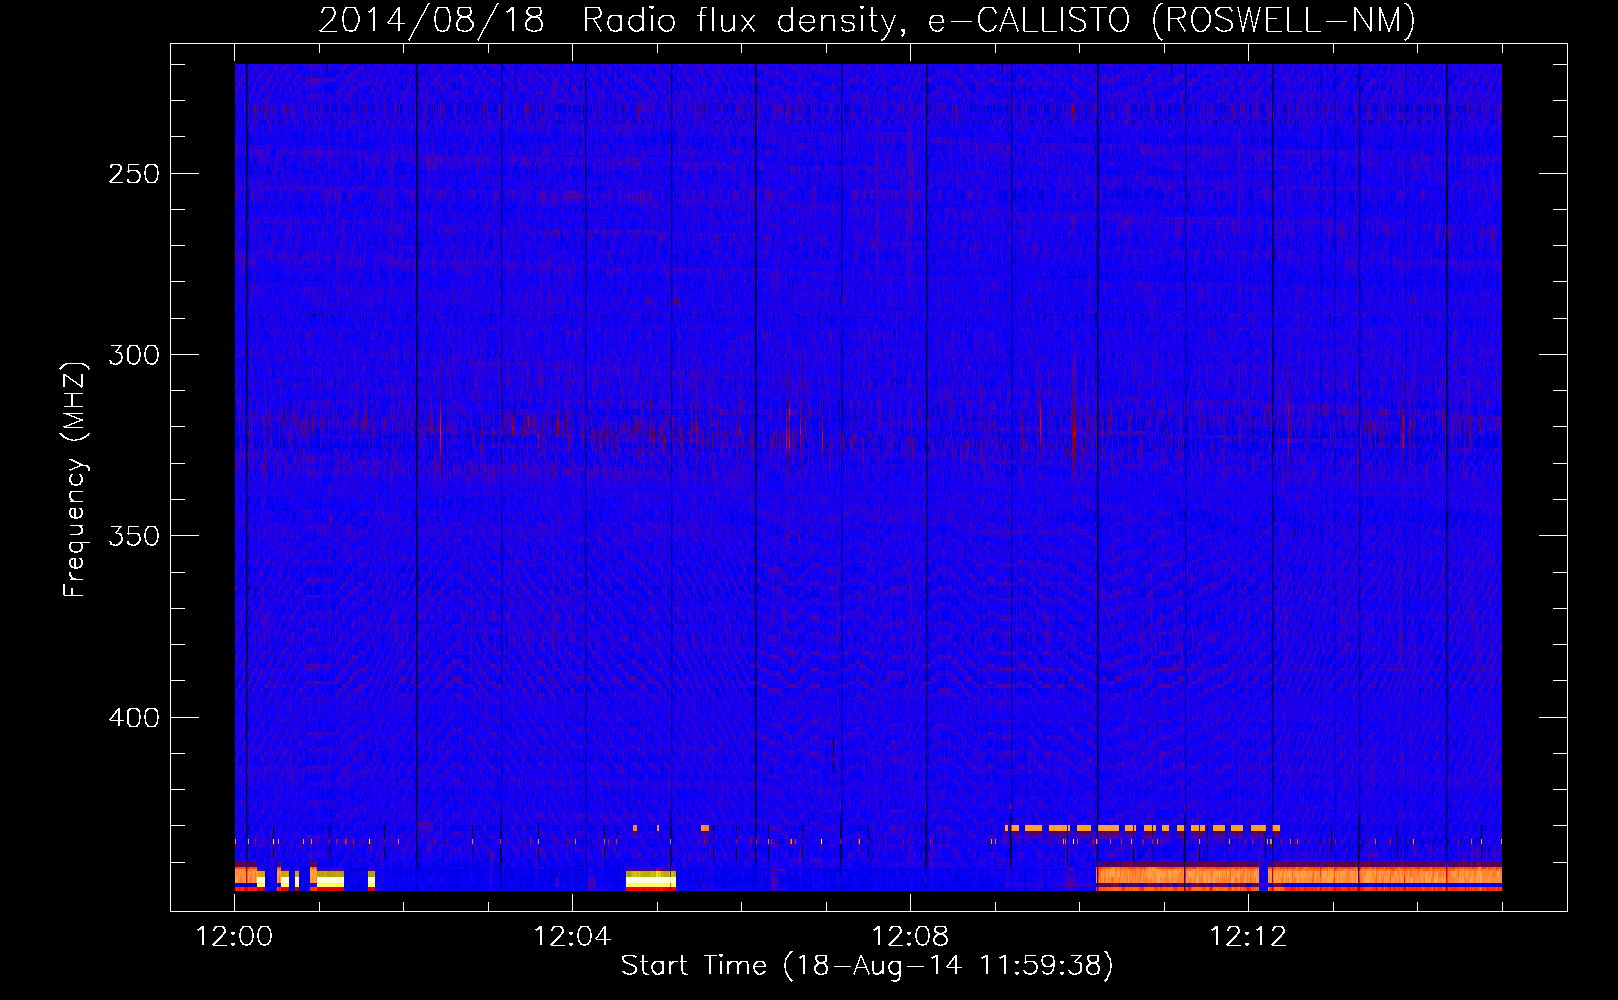Click the 350 frequency tick label

(x=134, y=536)
